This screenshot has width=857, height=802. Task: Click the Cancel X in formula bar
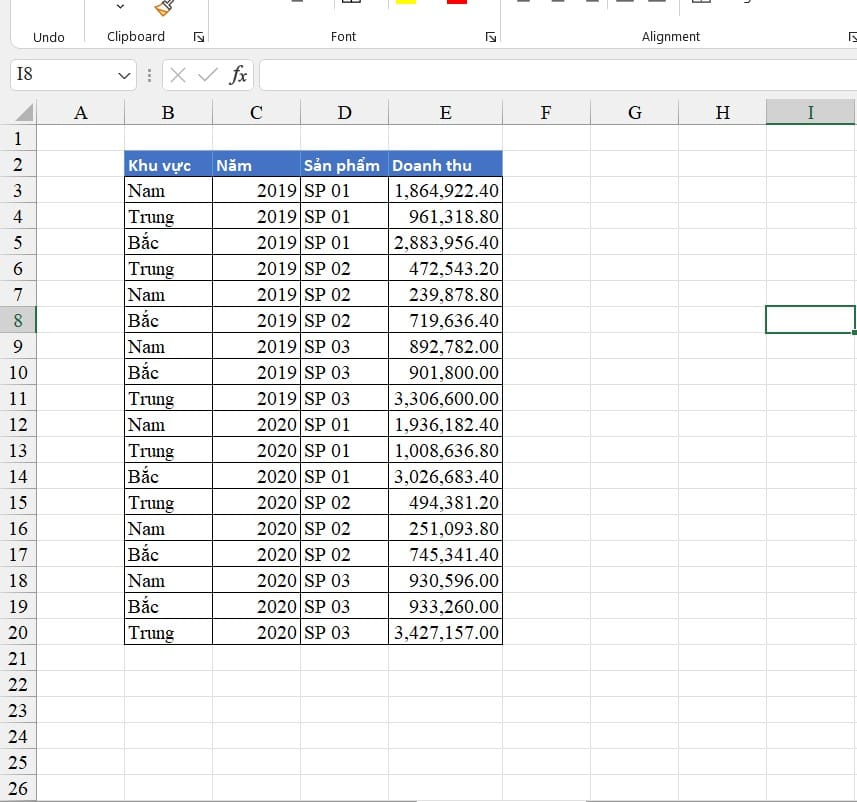[178, 75]
